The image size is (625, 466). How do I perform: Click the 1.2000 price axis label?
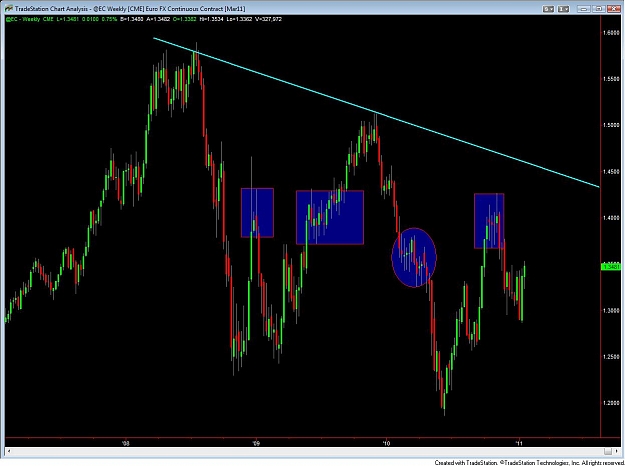click(x=612, y=403)
